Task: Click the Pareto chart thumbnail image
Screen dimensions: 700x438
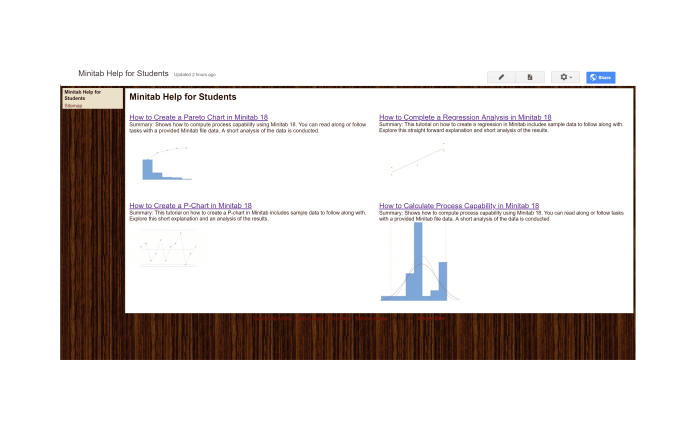Action: coord(167,163)
